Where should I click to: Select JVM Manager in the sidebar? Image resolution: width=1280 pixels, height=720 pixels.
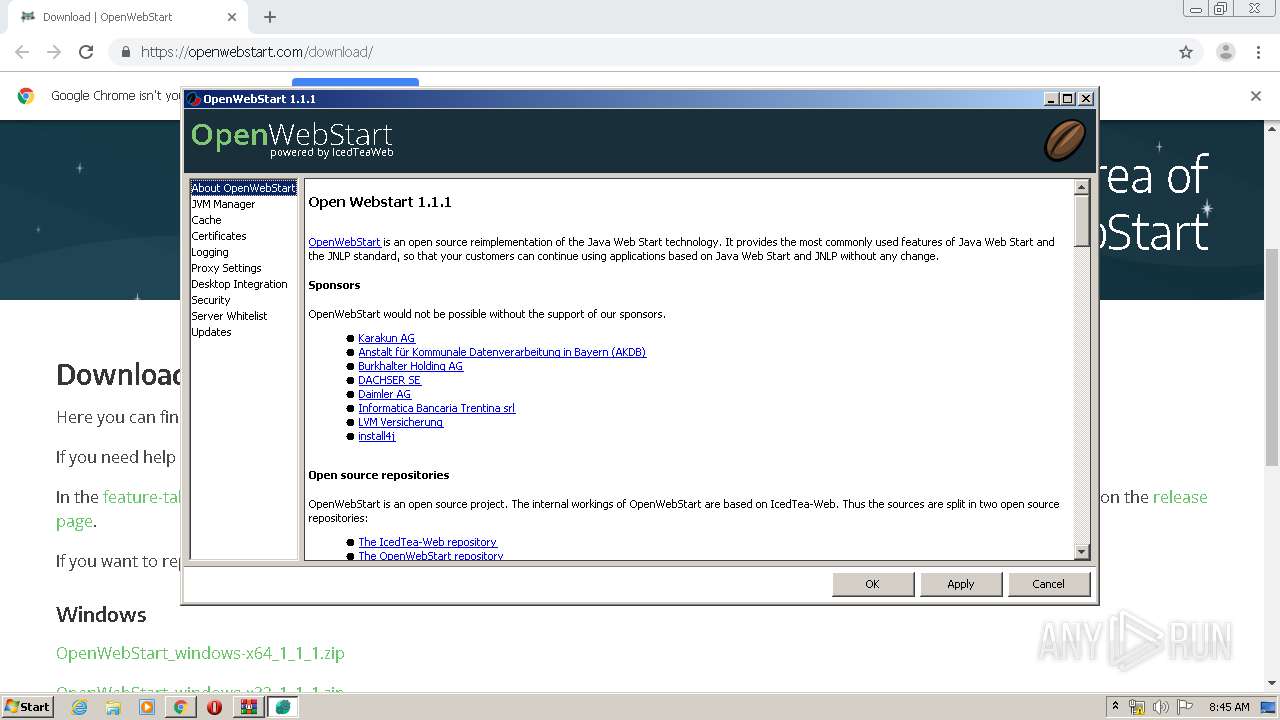223,204
